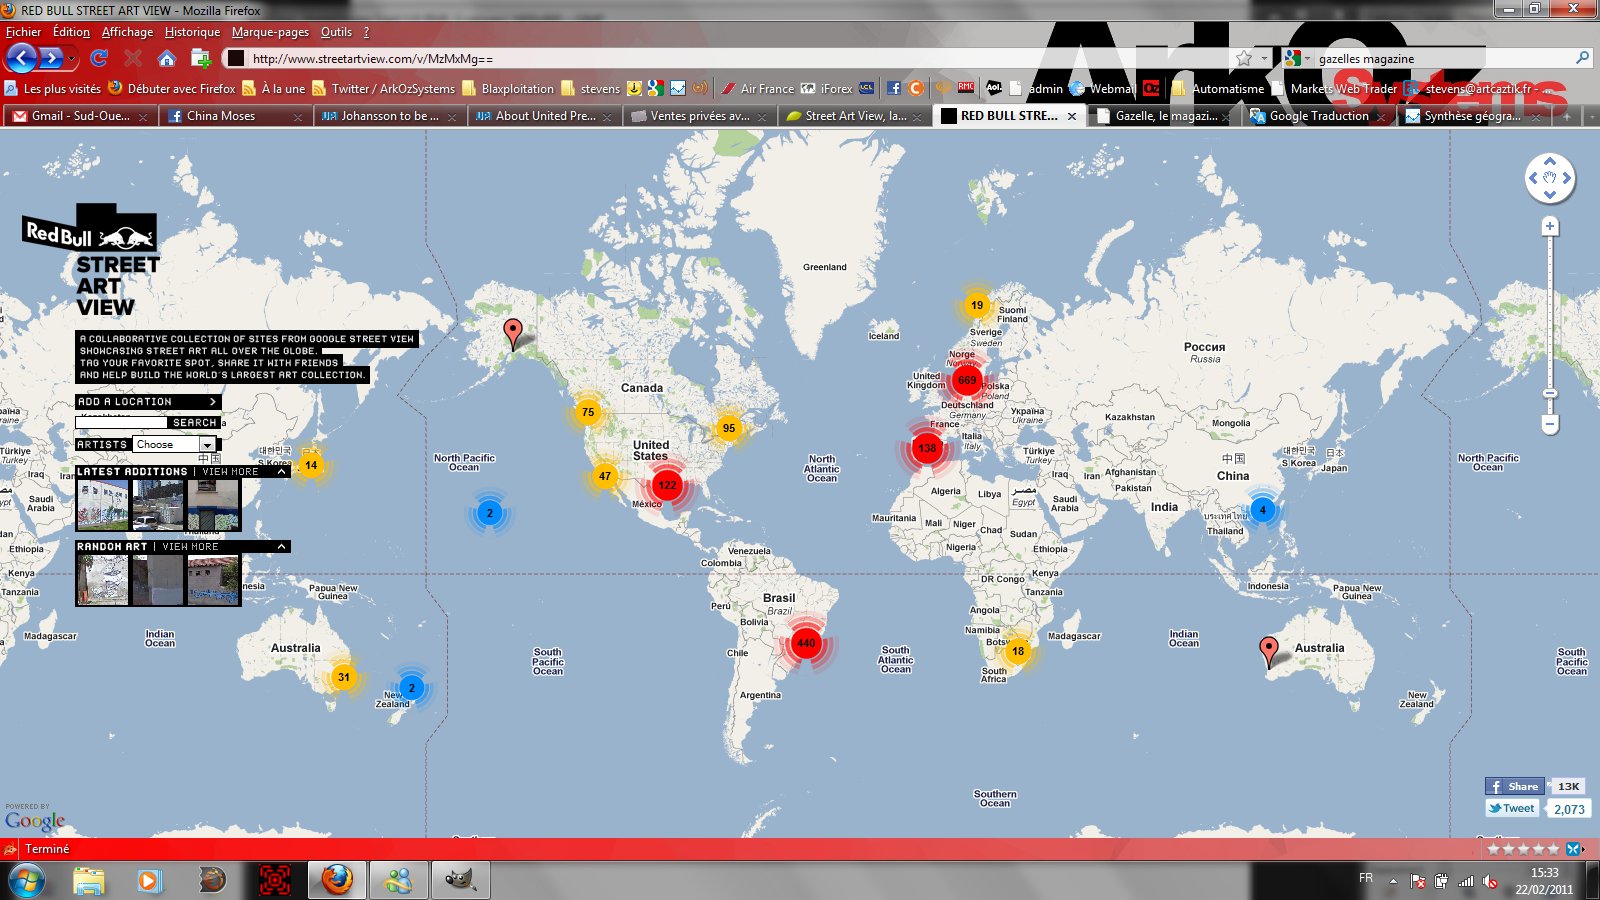Open the 47 cluster near Mexico
The height and width of the screenshot is (900, 1600).
tap(605, 476)
